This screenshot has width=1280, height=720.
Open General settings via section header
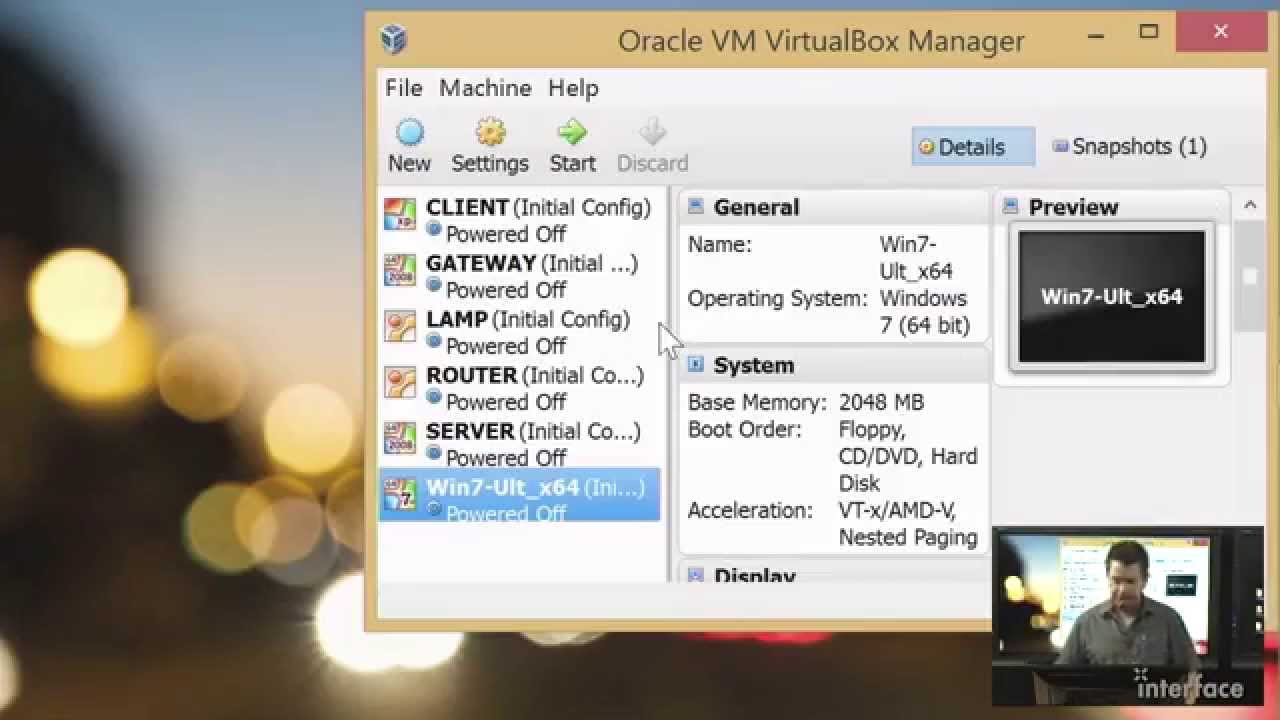coord(756,207)
